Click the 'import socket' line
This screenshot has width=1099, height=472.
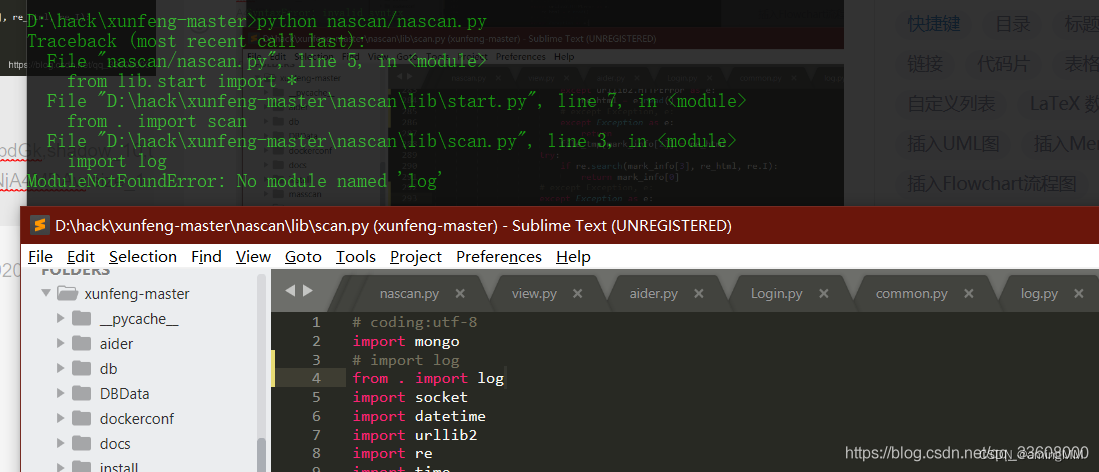click(410, 397)
